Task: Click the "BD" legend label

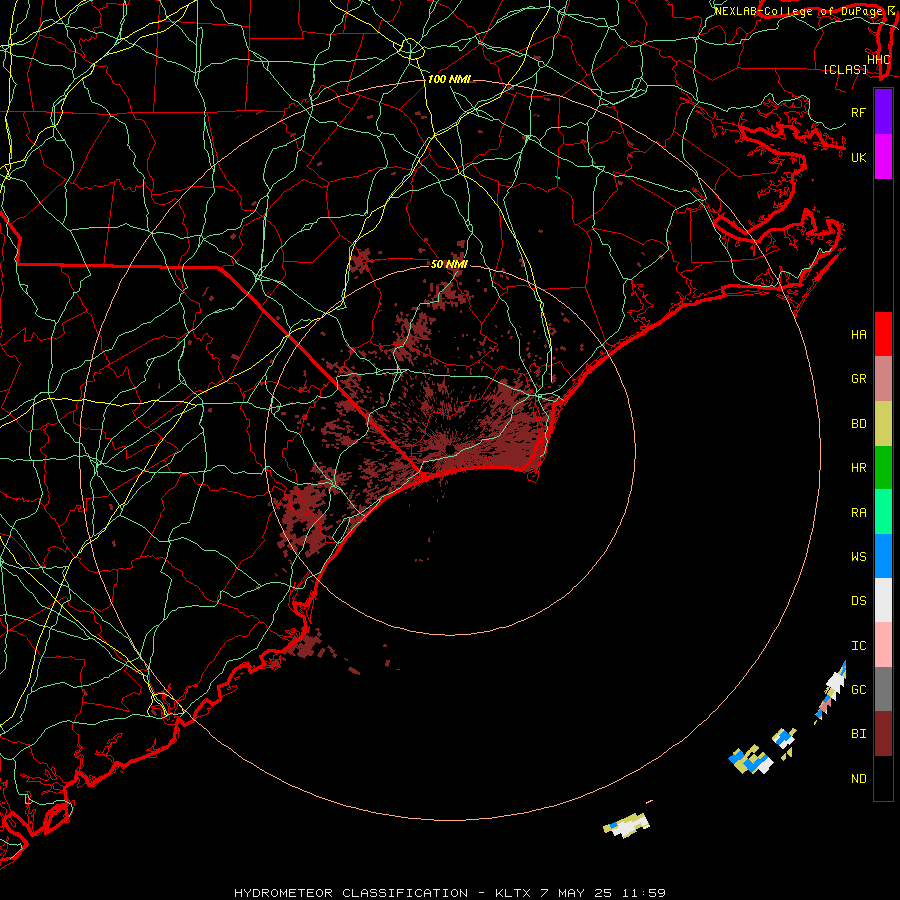Action: click(859, 424)
